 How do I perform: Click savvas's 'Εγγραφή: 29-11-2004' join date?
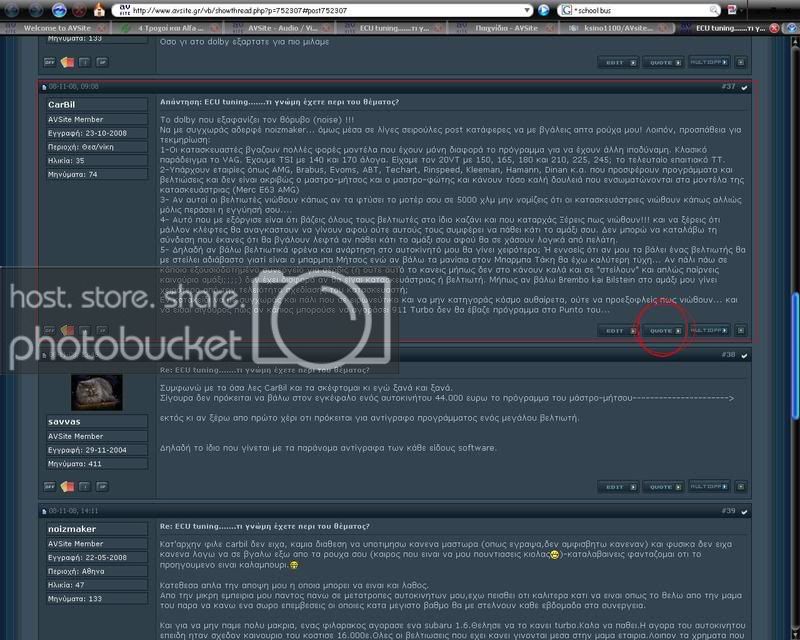pos(87,450)
